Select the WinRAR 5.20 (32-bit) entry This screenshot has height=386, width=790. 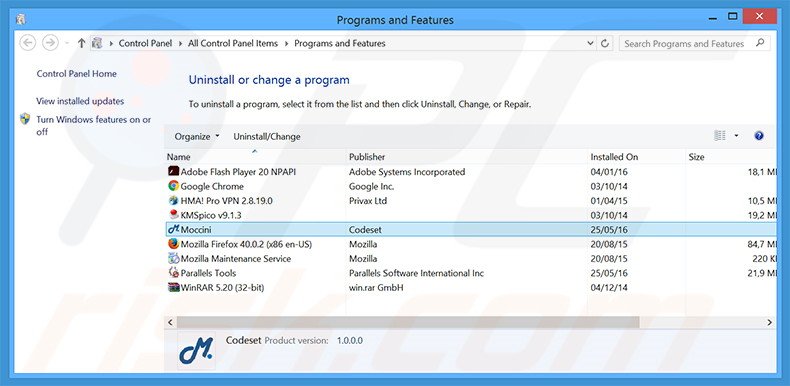pyautogui.click(x=471, y=287)
